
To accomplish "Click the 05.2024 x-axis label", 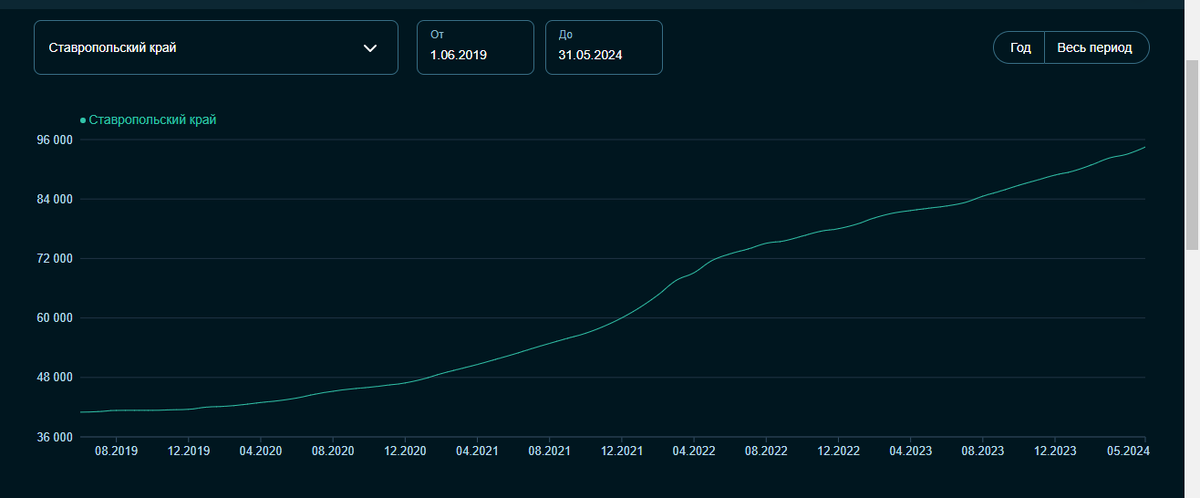I will click(1130, 452).
